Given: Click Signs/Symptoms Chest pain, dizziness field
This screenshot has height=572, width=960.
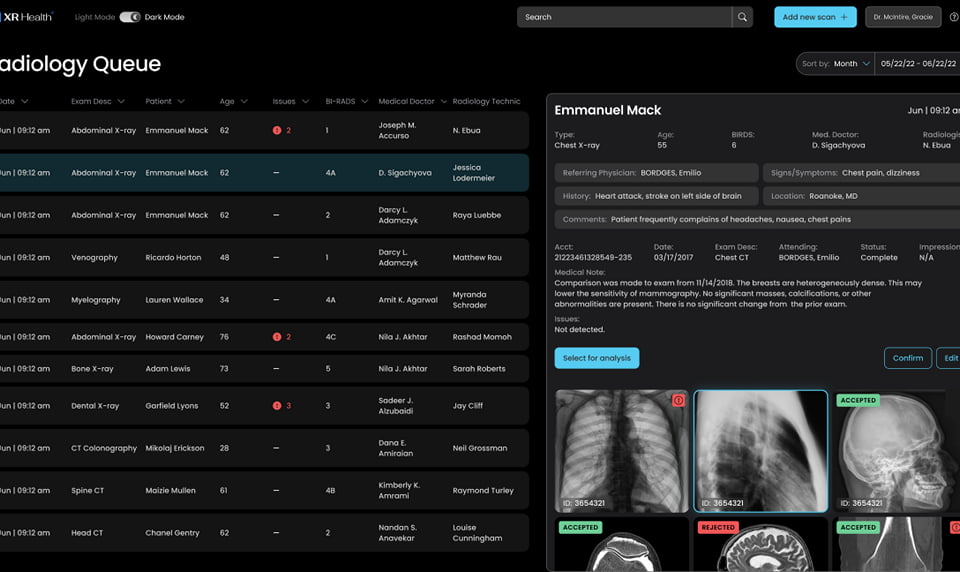Looking at the screenshot, I should point(861,173).
